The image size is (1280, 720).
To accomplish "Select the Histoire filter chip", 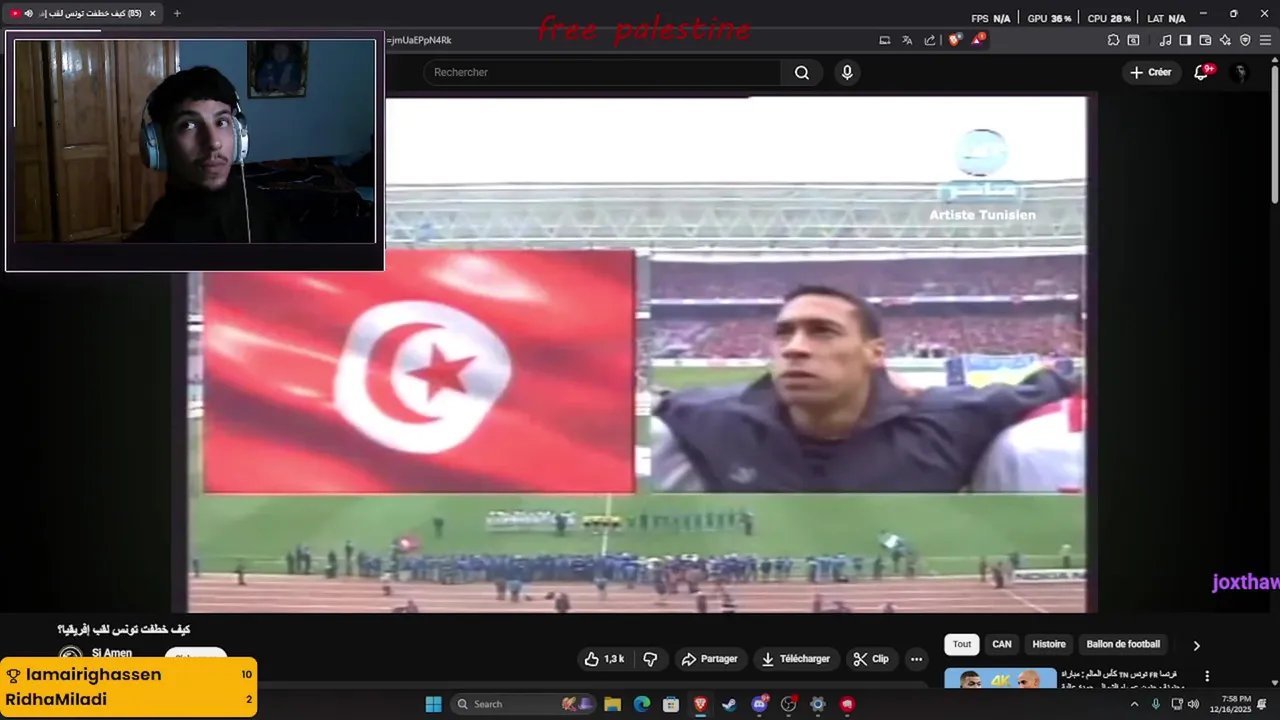I will 1049,644.
